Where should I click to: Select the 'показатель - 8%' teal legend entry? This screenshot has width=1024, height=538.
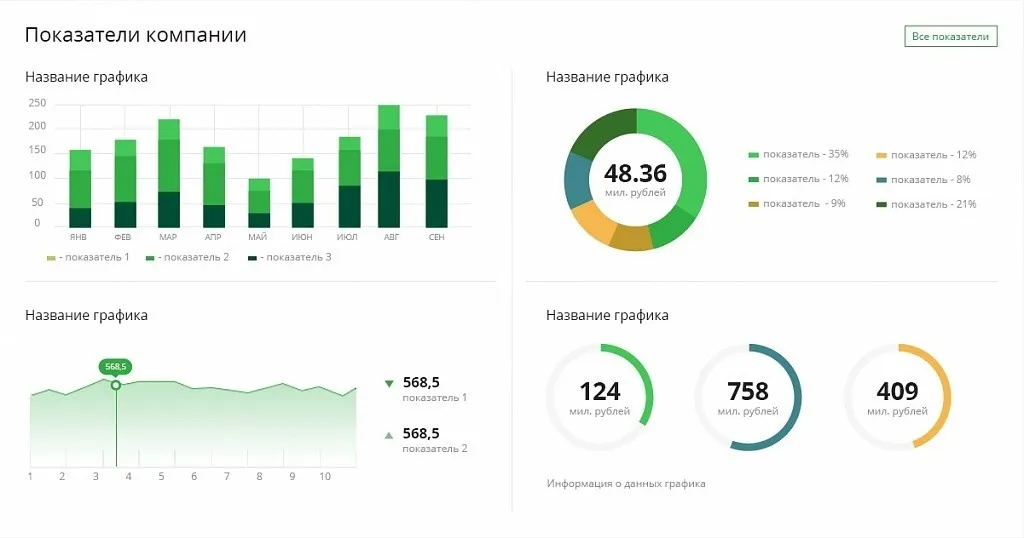[929, 180]
